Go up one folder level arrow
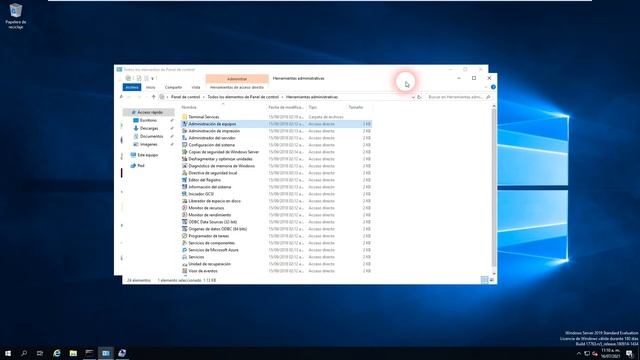640x360 pixels. pos(153,97)
